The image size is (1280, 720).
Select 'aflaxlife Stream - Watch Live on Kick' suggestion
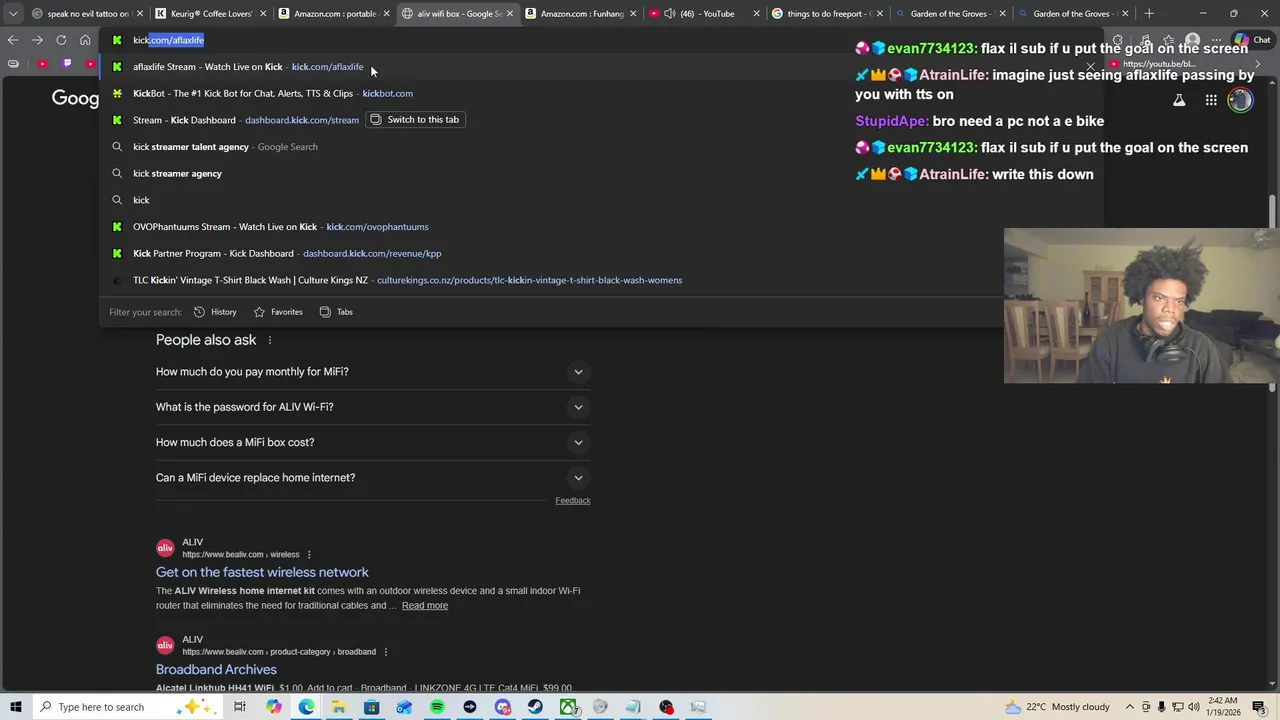tap(600, 67)
